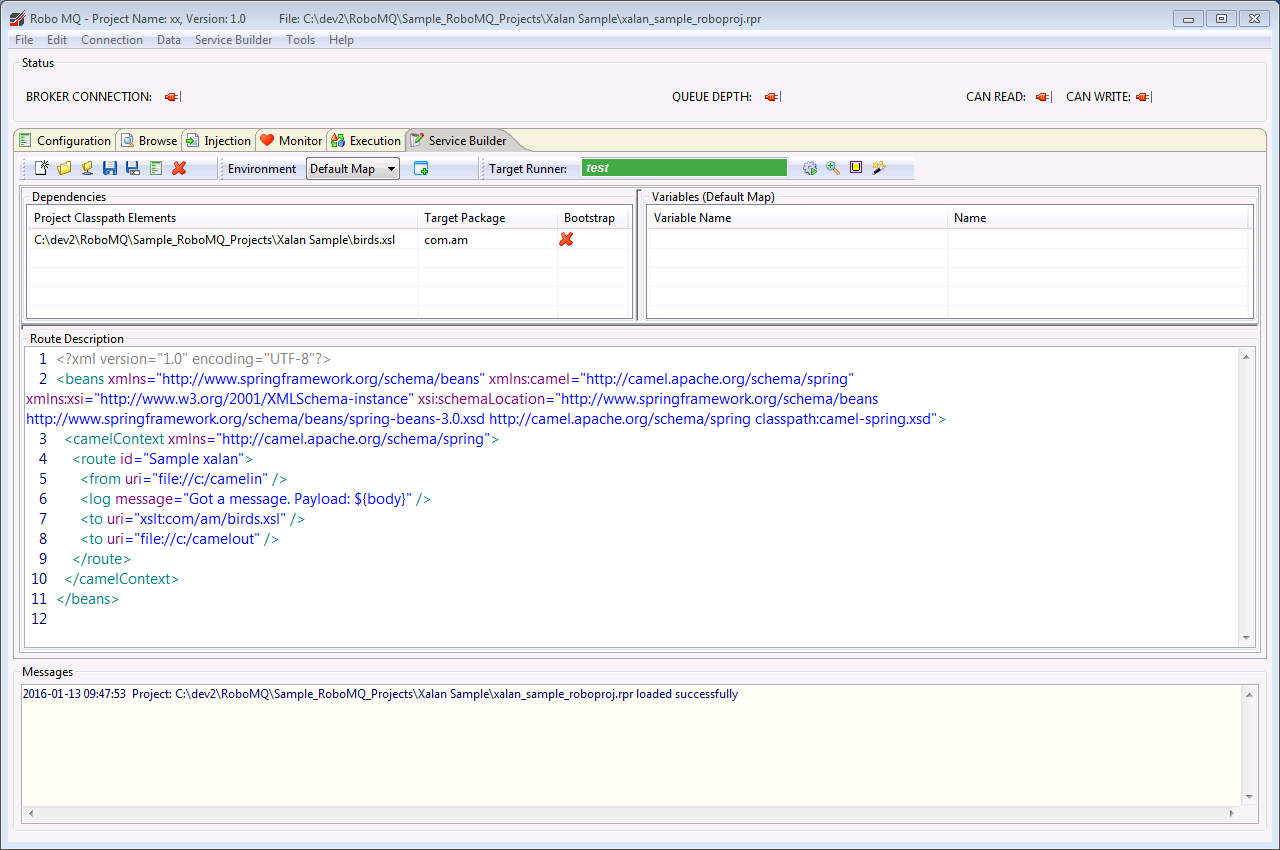The width and height of the screenshot is (1280, 850).
Task: Open the Execution tab
Action: coord(366,141)
